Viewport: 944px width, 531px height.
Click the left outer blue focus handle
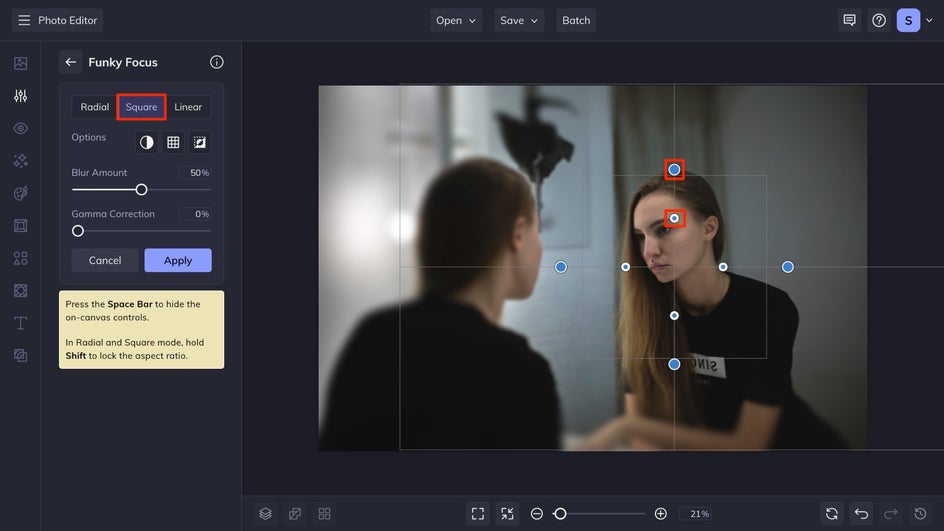560,267
